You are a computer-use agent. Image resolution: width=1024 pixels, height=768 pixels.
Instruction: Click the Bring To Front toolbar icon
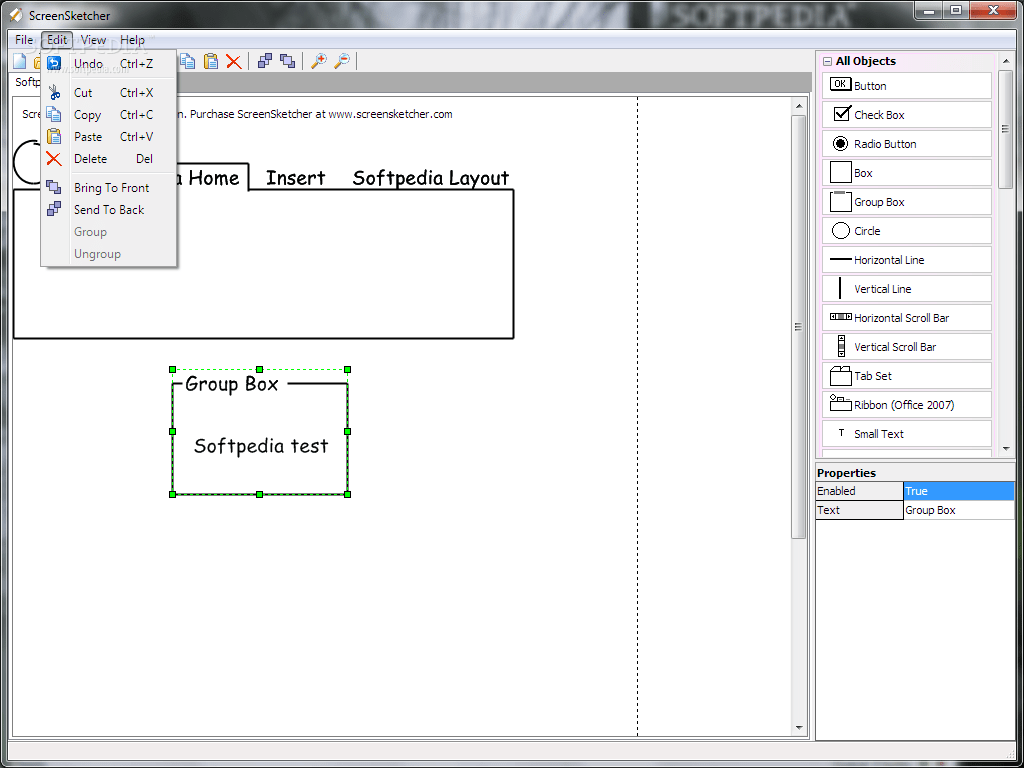(x=287, y=61)
